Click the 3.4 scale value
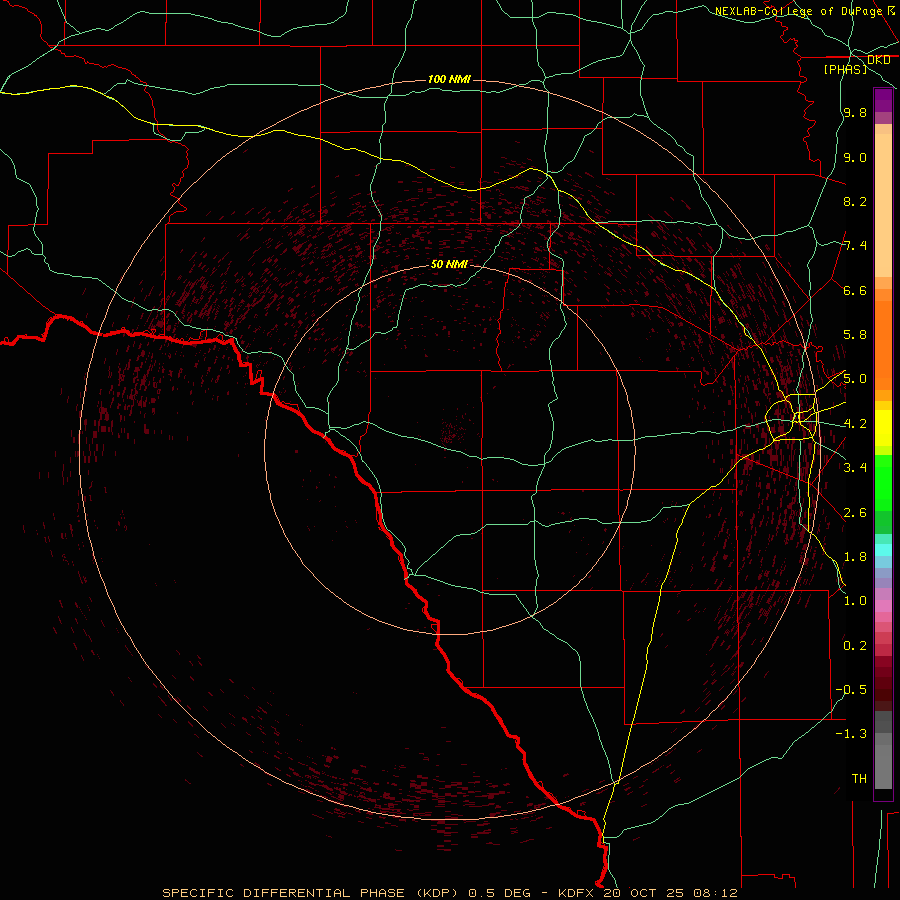This screenshot has height=900, width=900. (855, 468)
